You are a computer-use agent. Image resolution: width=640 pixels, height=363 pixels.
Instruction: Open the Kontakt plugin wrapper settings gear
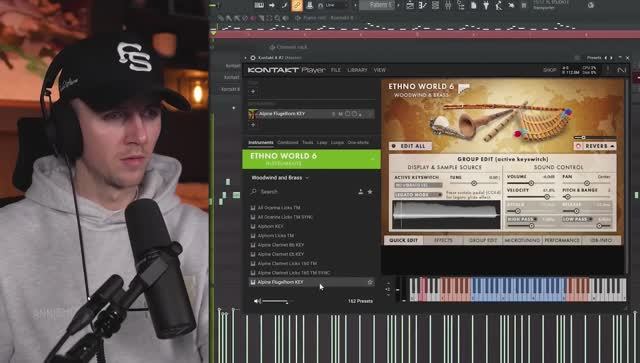[253, 58]
